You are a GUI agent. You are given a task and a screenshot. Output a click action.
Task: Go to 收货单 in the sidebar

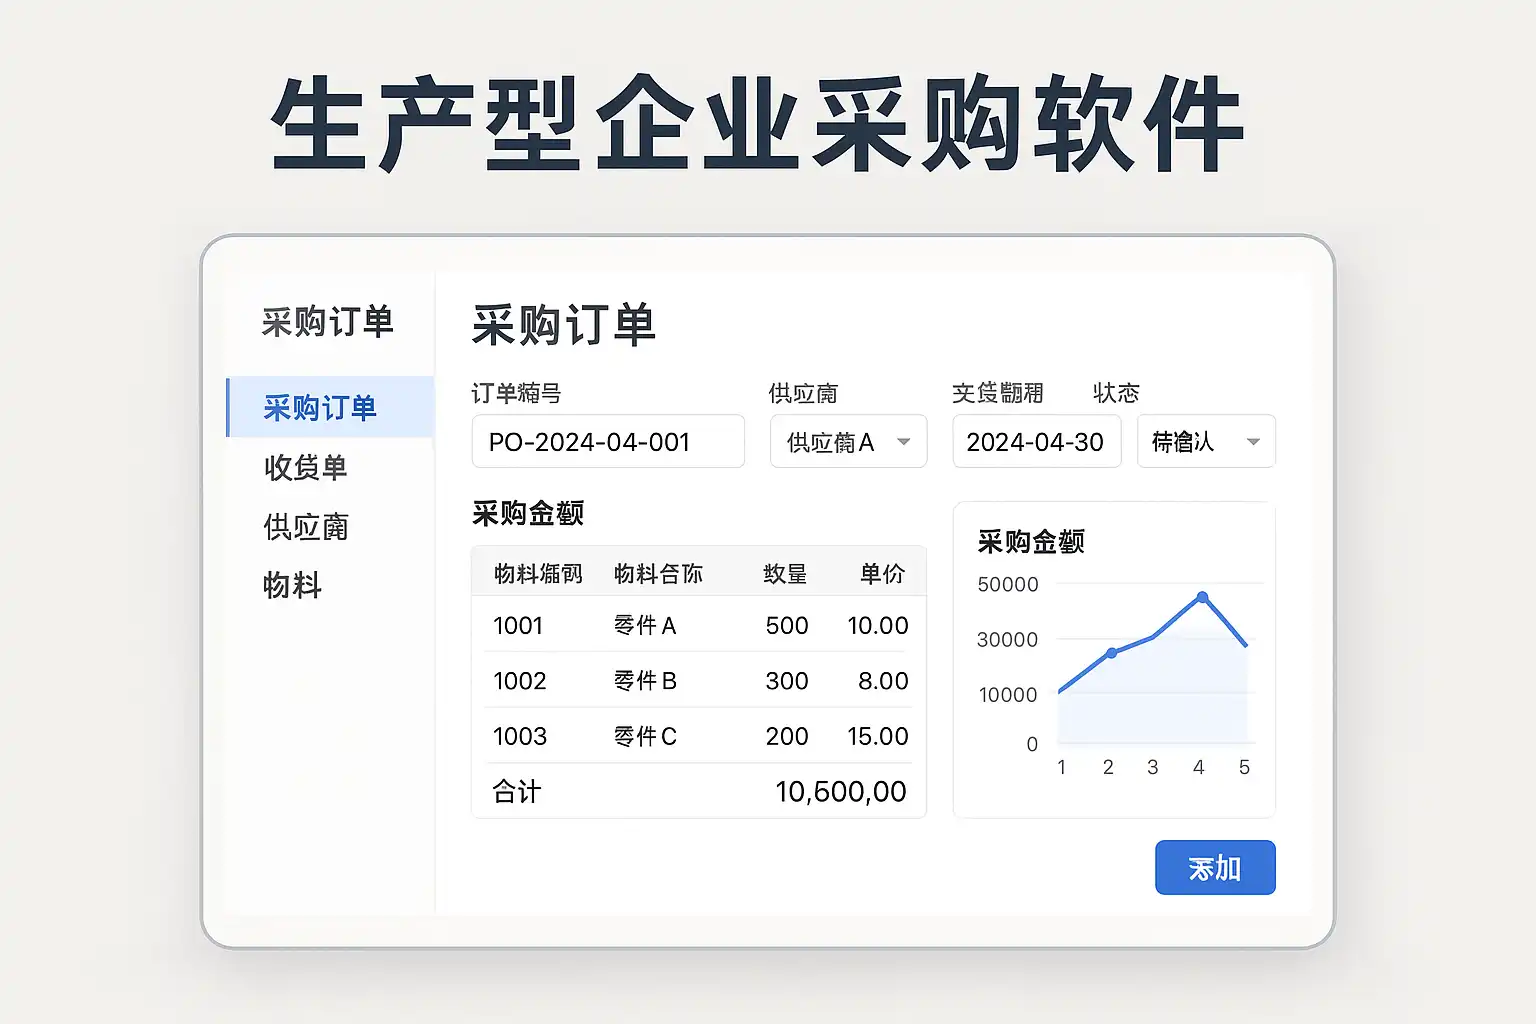click(x=305, y=467)
